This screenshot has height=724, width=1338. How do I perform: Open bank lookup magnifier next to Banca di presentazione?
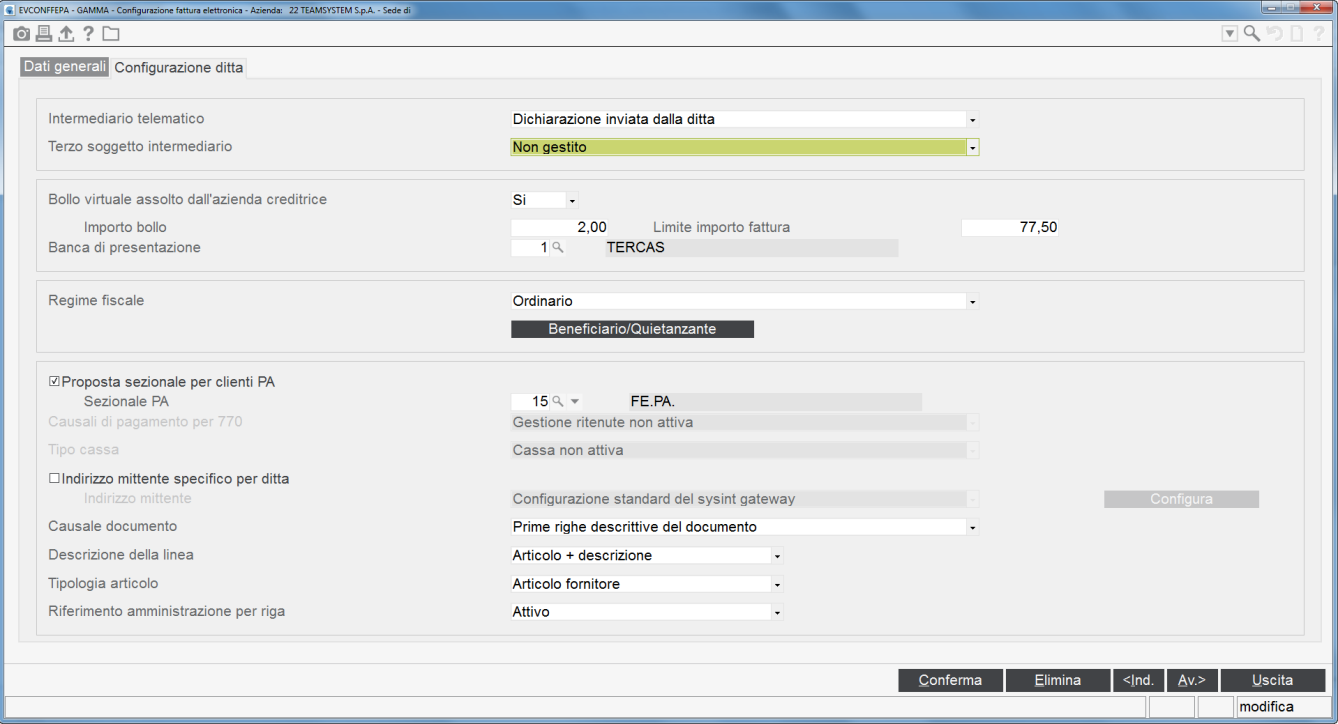558,247
